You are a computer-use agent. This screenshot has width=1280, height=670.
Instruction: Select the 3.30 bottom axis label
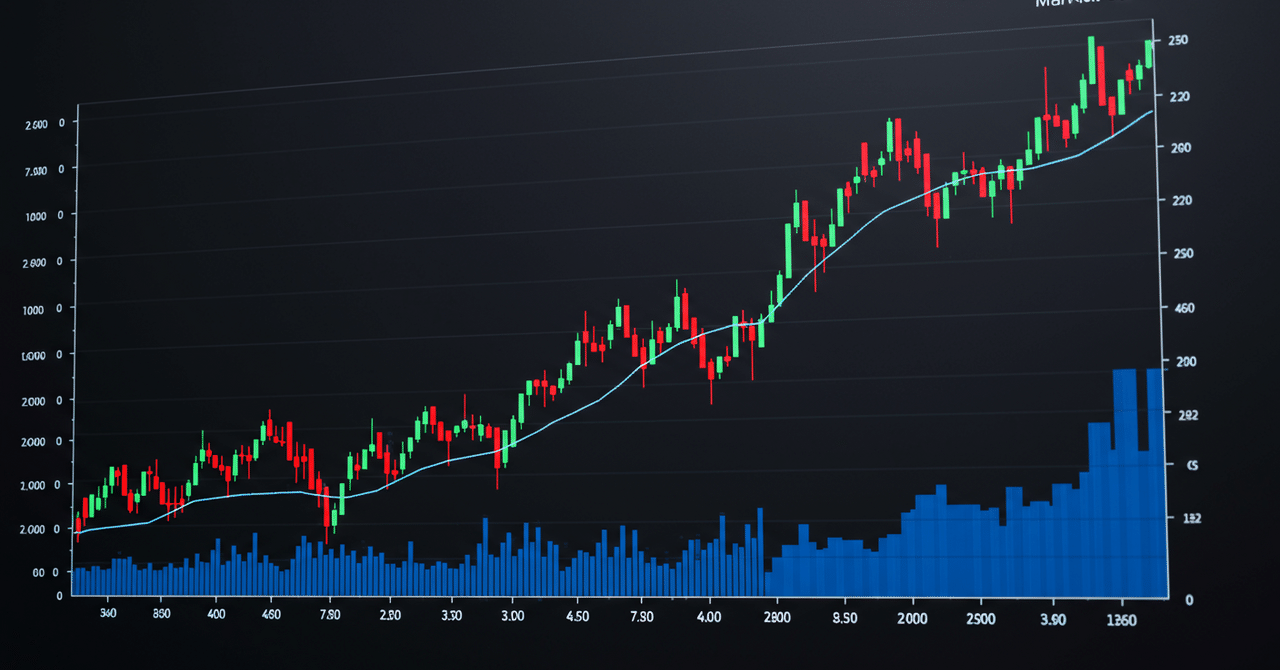[450, 616]
